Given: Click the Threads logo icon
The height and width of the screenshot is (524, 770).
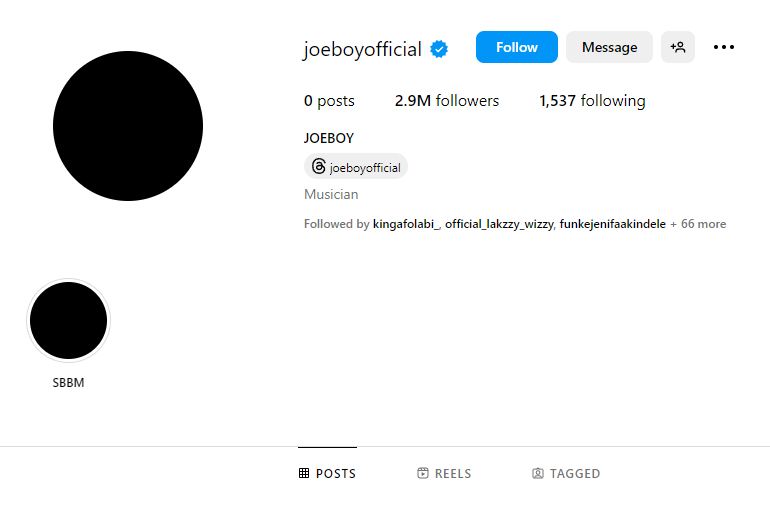Looking at the screenshot, I should tap(319, 167).
